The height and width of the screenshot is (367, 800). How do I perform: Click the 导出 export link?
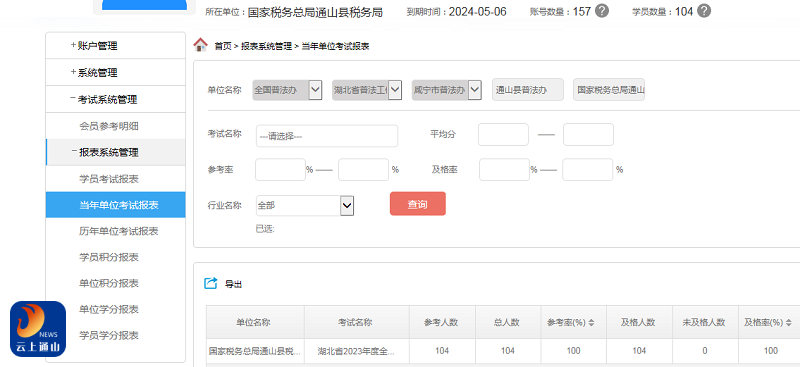234,284
